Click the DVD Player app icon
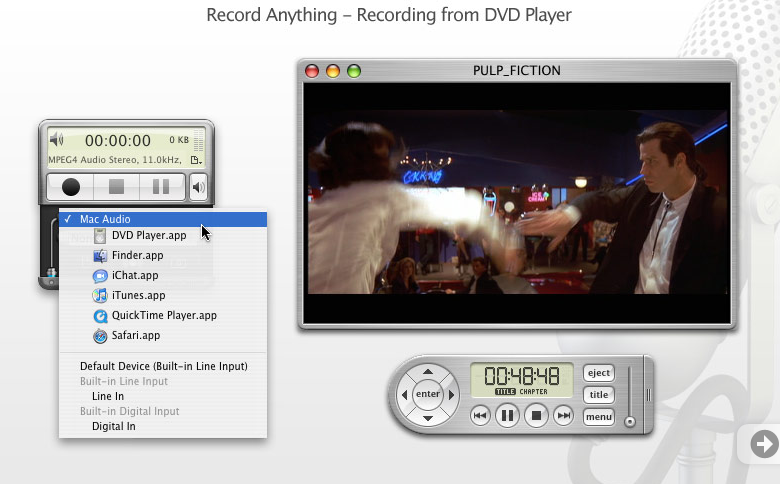 [x=100, y=236]
